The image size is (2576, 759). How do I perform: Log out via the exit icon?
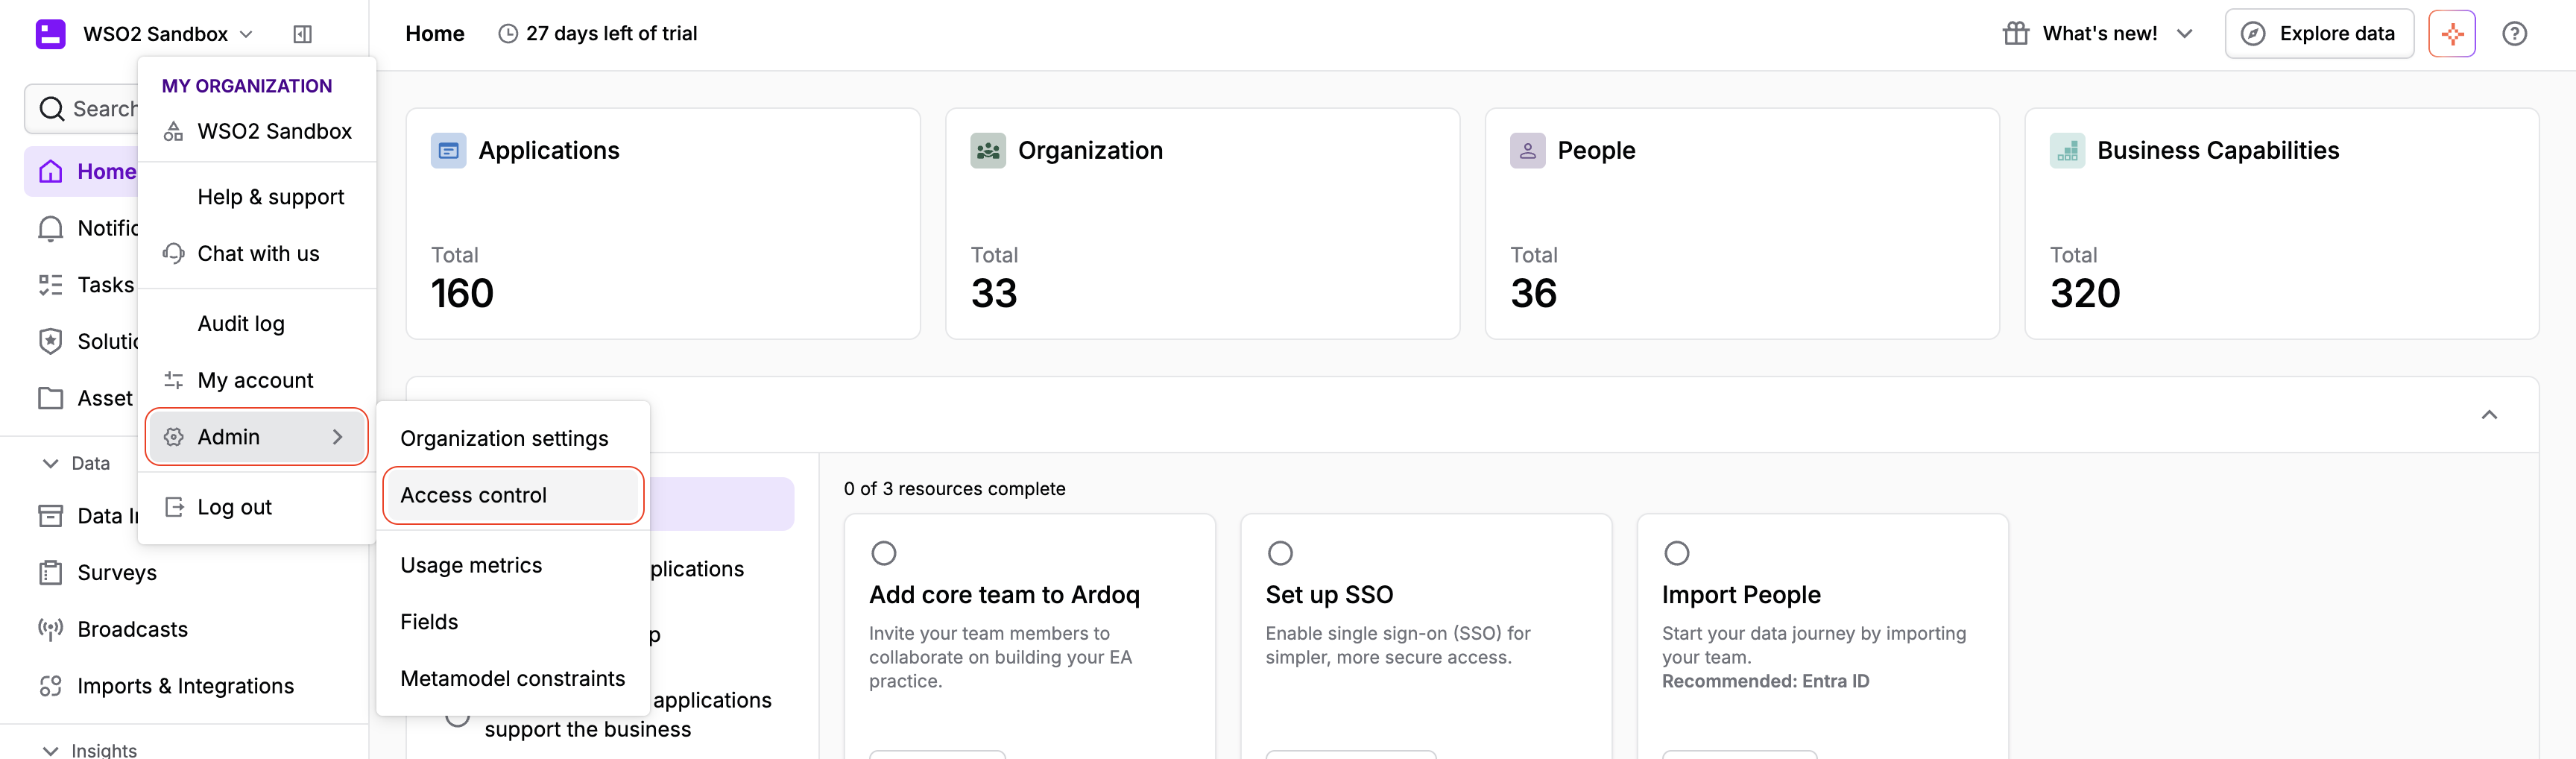point(174,507)
